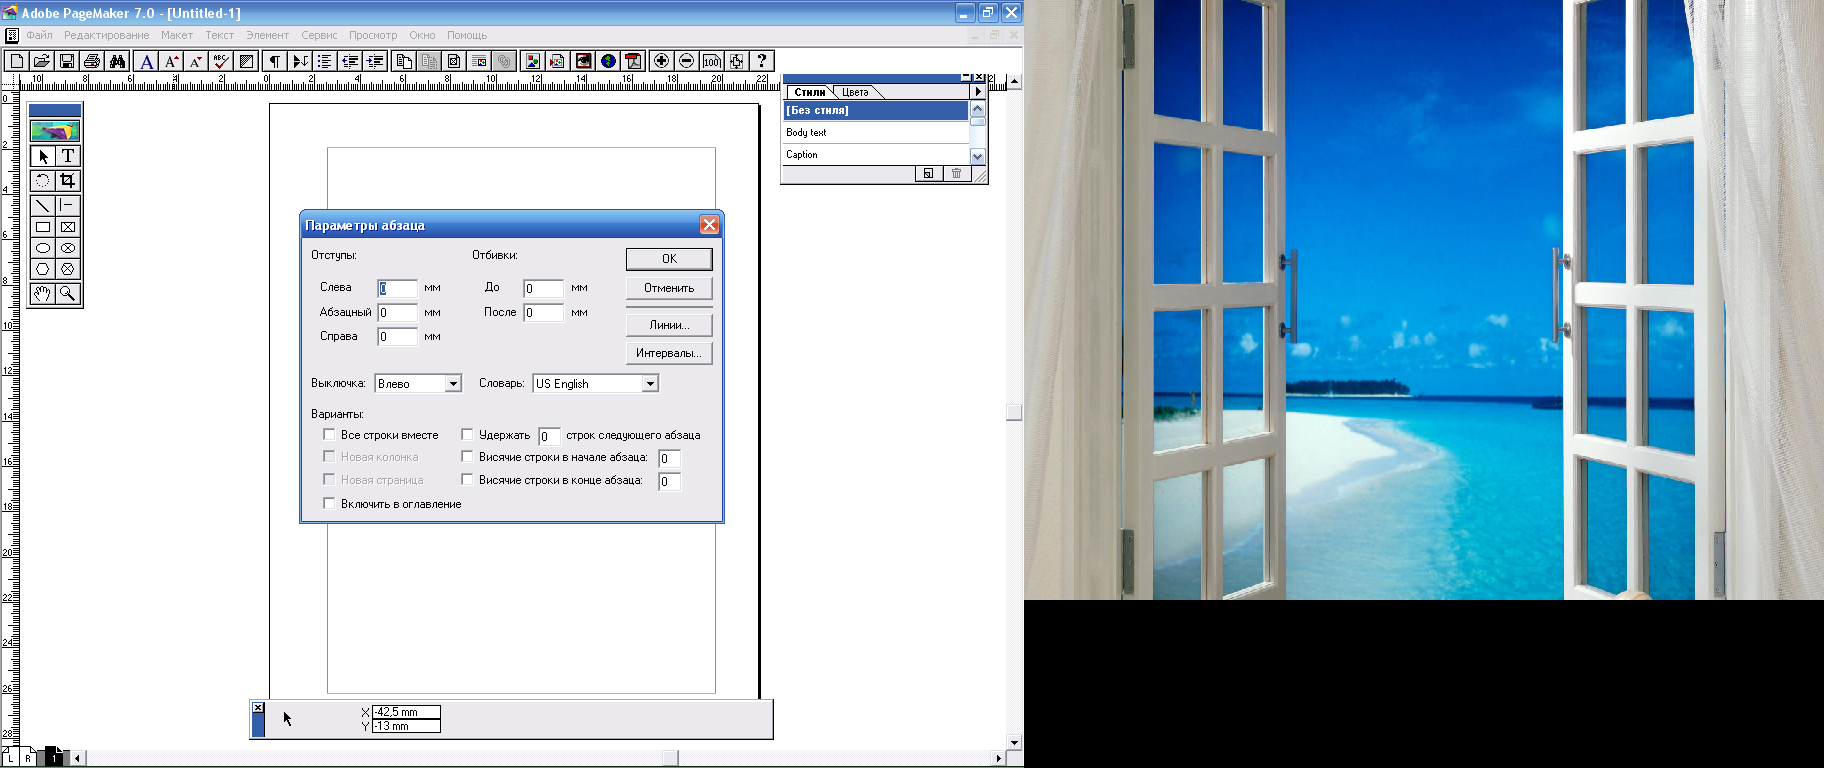Click the HTML export globe icon

(x=608, y=61)
